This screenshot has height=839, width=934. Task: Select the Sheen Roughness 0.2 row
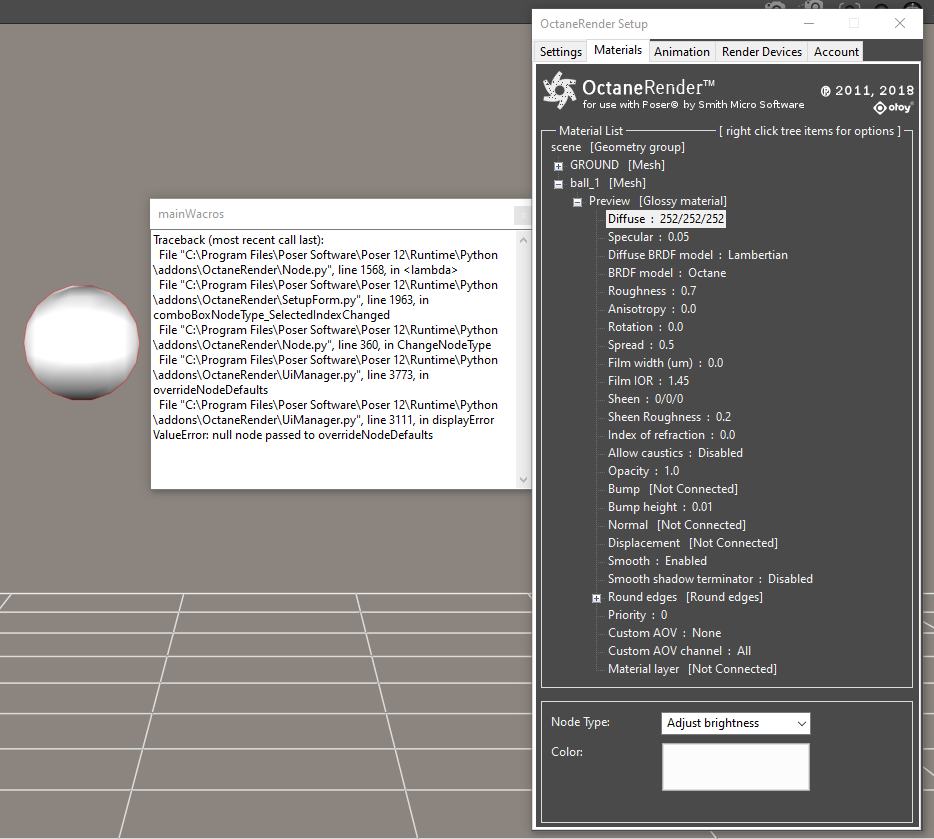[669, 417]
